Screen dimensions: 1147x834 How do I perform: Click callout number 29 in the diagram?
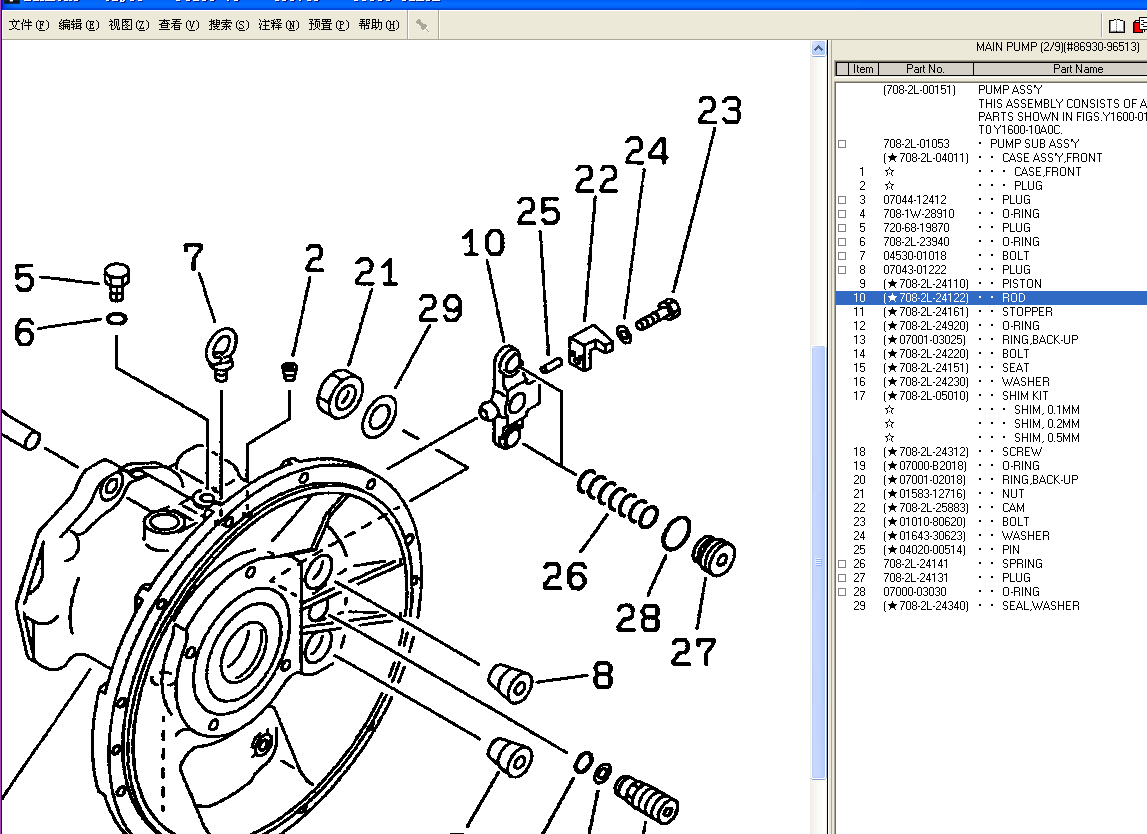[x=440, y=308]
